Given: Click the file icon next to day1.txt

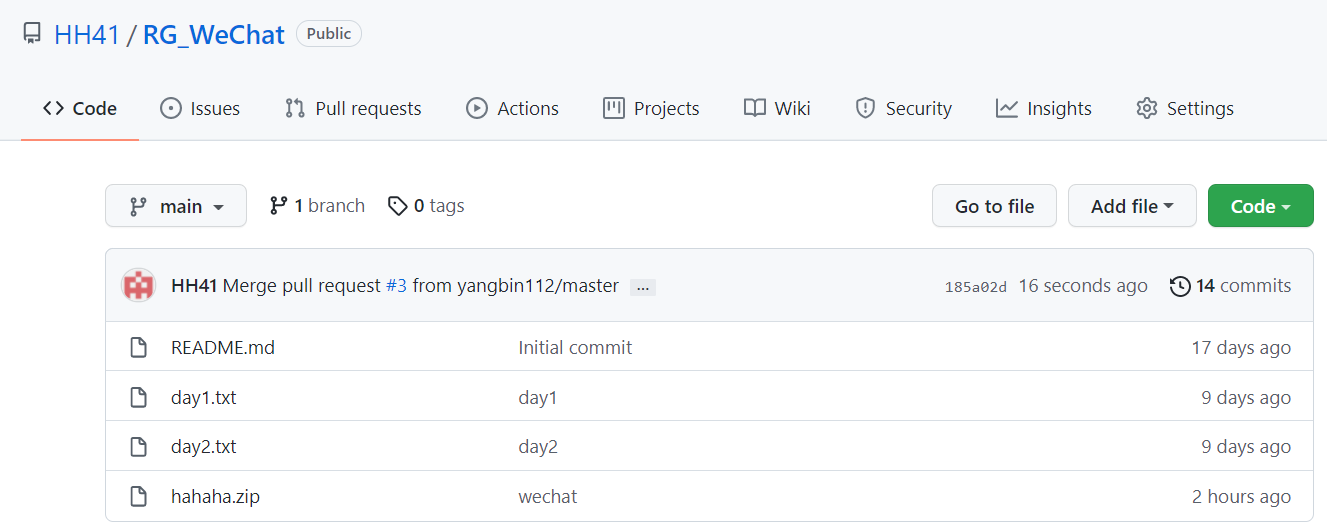Looking at the screenshot, I should pyautogui.click(x=139, y=398).
